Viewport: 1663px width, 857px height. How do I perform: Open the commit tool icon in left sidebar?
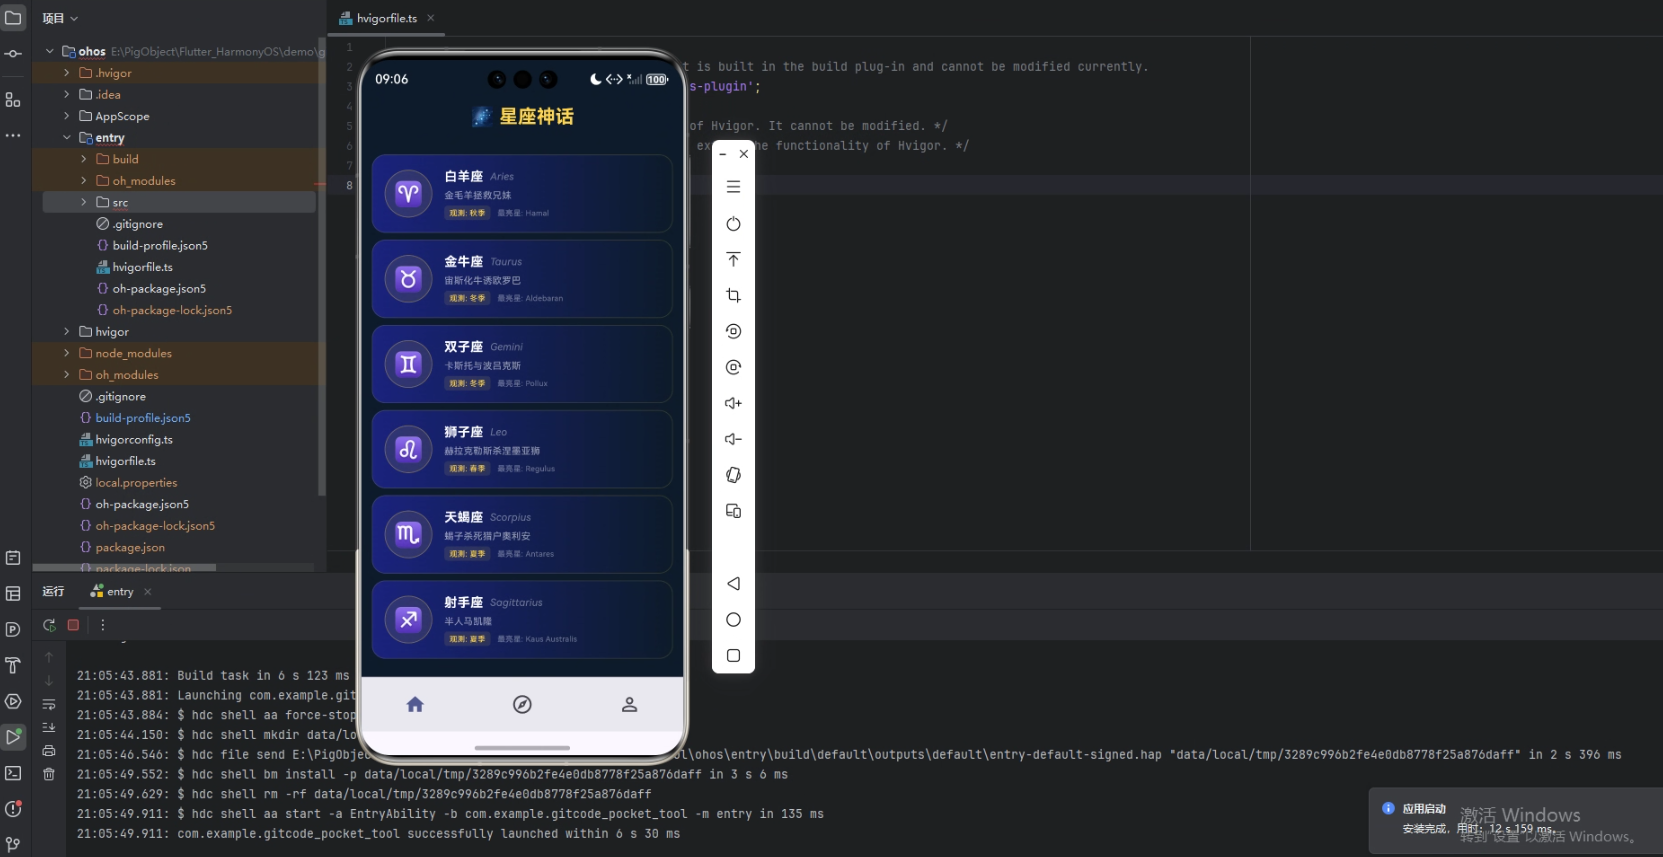[13, 54]
